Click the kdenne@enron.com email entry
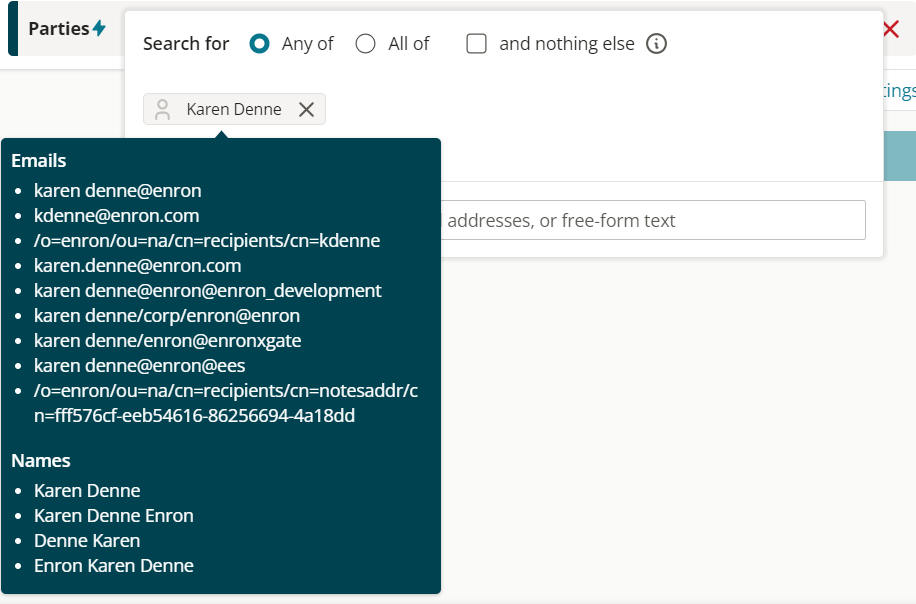Viewport: 916px width, 604px height. (x=117, y=216)
